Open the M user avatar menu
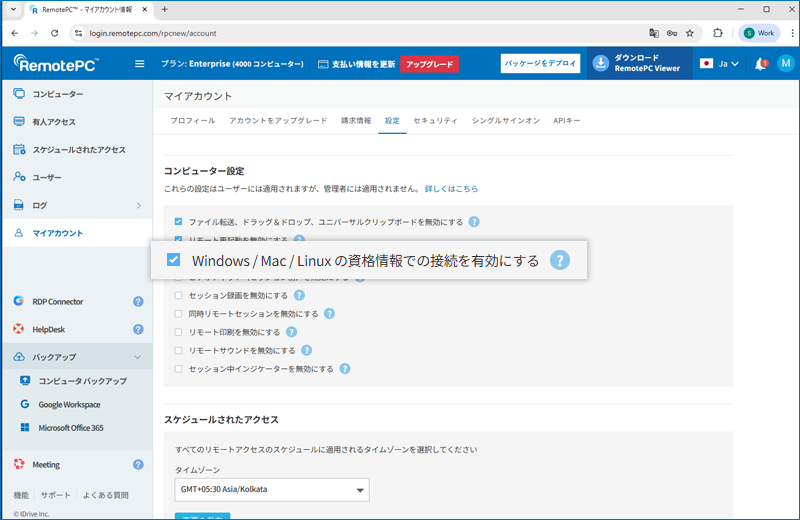The width and height of the screenshot is (800, 520). [786, 63]
